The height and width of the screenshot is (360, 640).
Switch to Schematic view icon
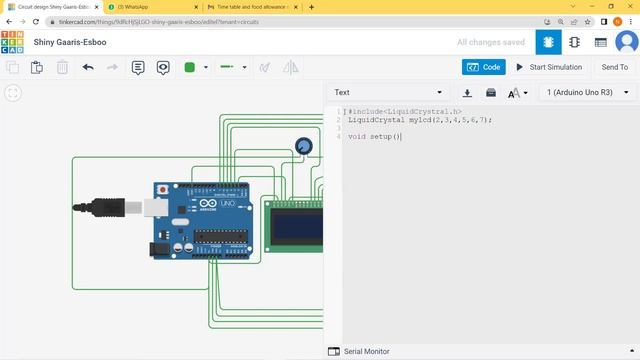(574, 42)
